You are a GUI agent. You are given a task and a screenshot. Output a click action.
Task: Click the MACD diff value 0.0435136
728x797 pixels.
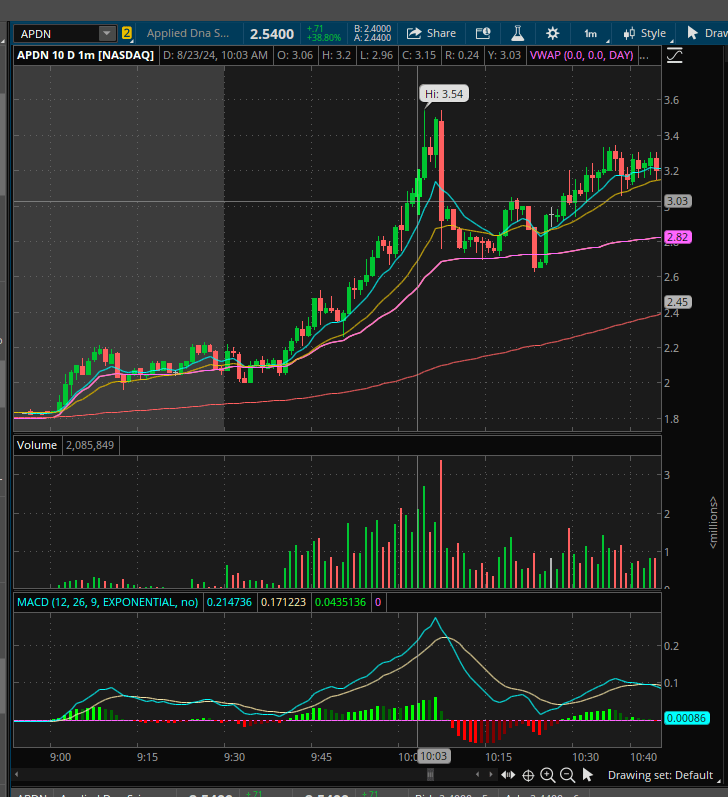click(x=340, y=602)
